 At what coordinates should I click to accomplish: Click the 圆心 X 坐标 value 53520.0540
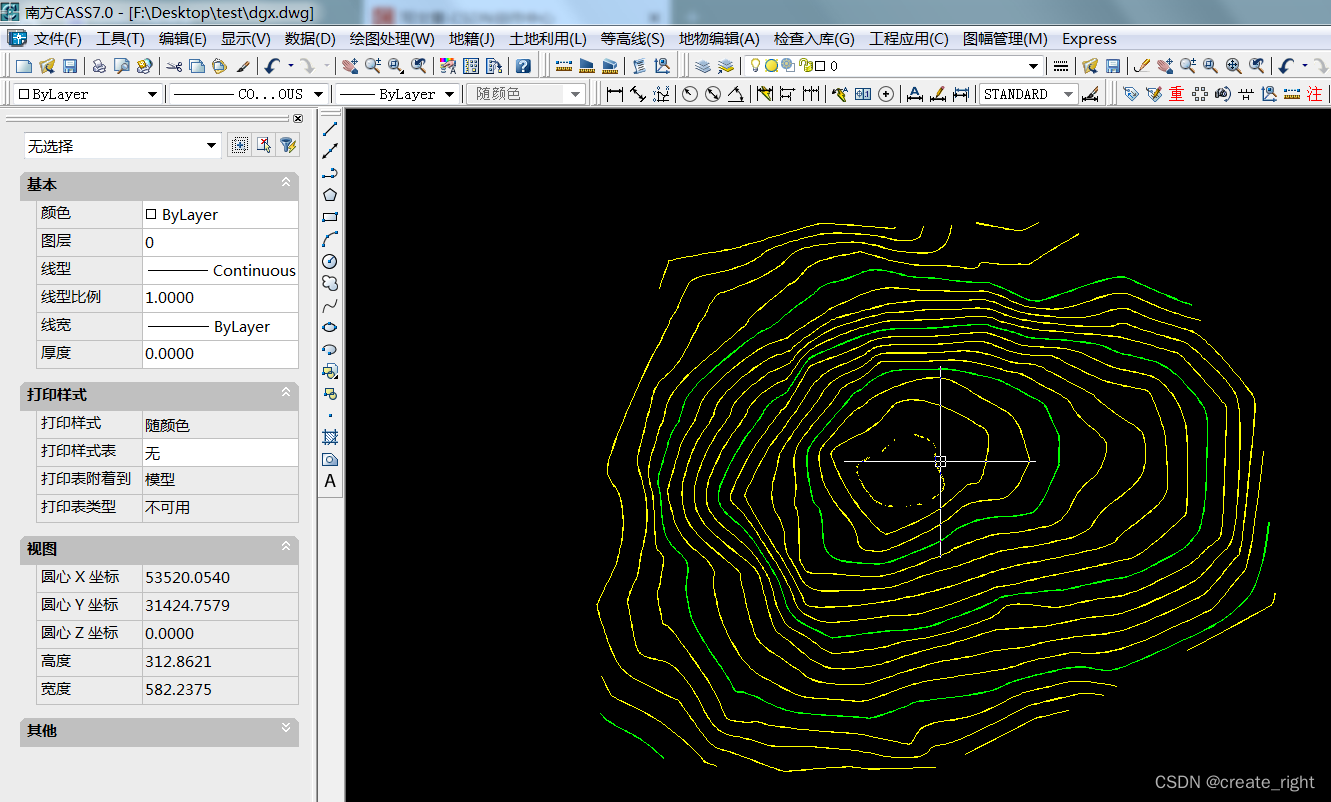click(220, 577)
